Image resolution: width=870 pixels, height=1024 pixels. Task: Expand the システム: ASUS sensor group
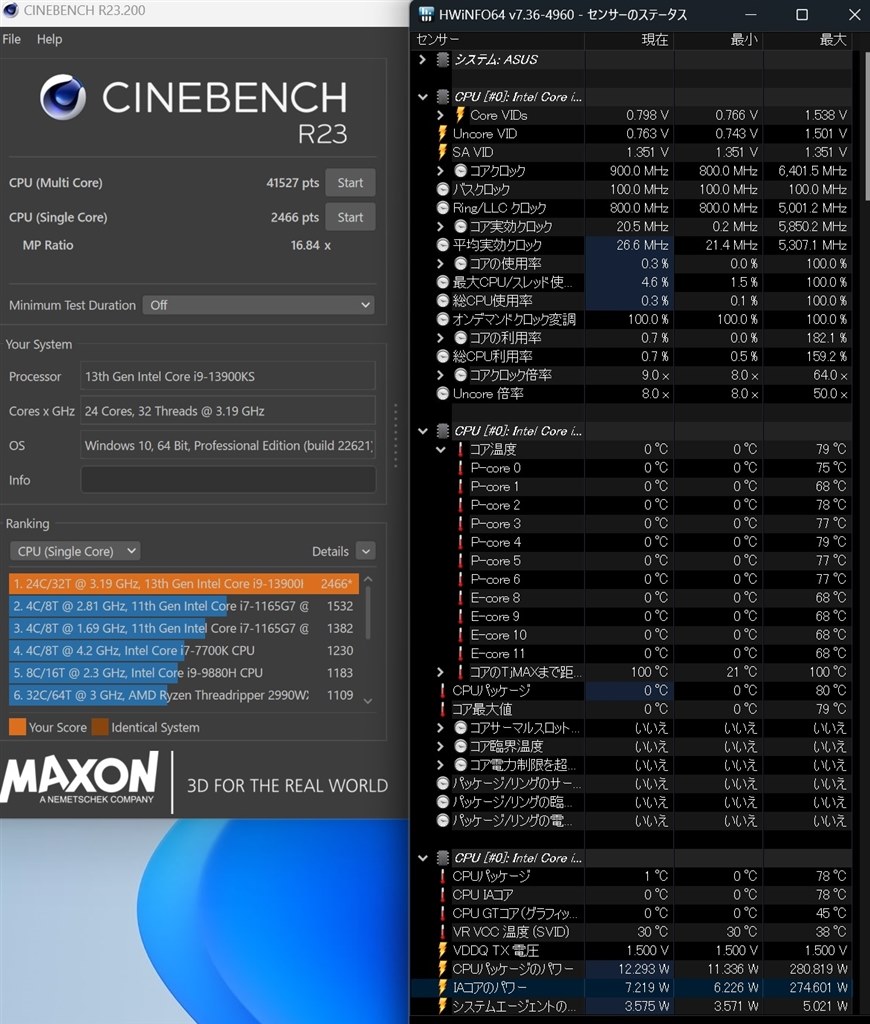point(423,59)
